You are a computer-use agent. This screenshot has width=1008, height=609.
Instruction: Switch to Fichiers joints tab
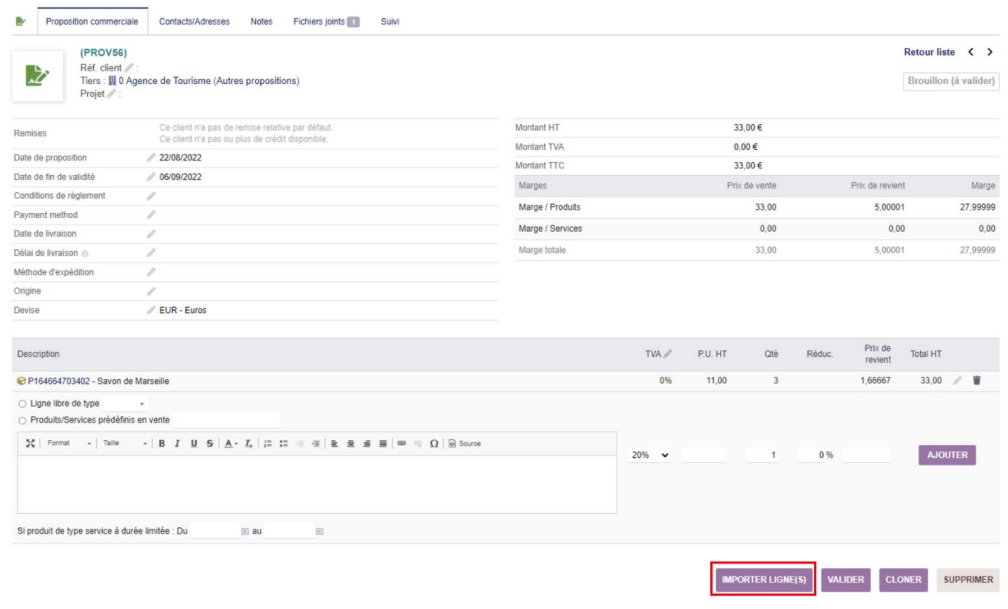coord(326,21)
